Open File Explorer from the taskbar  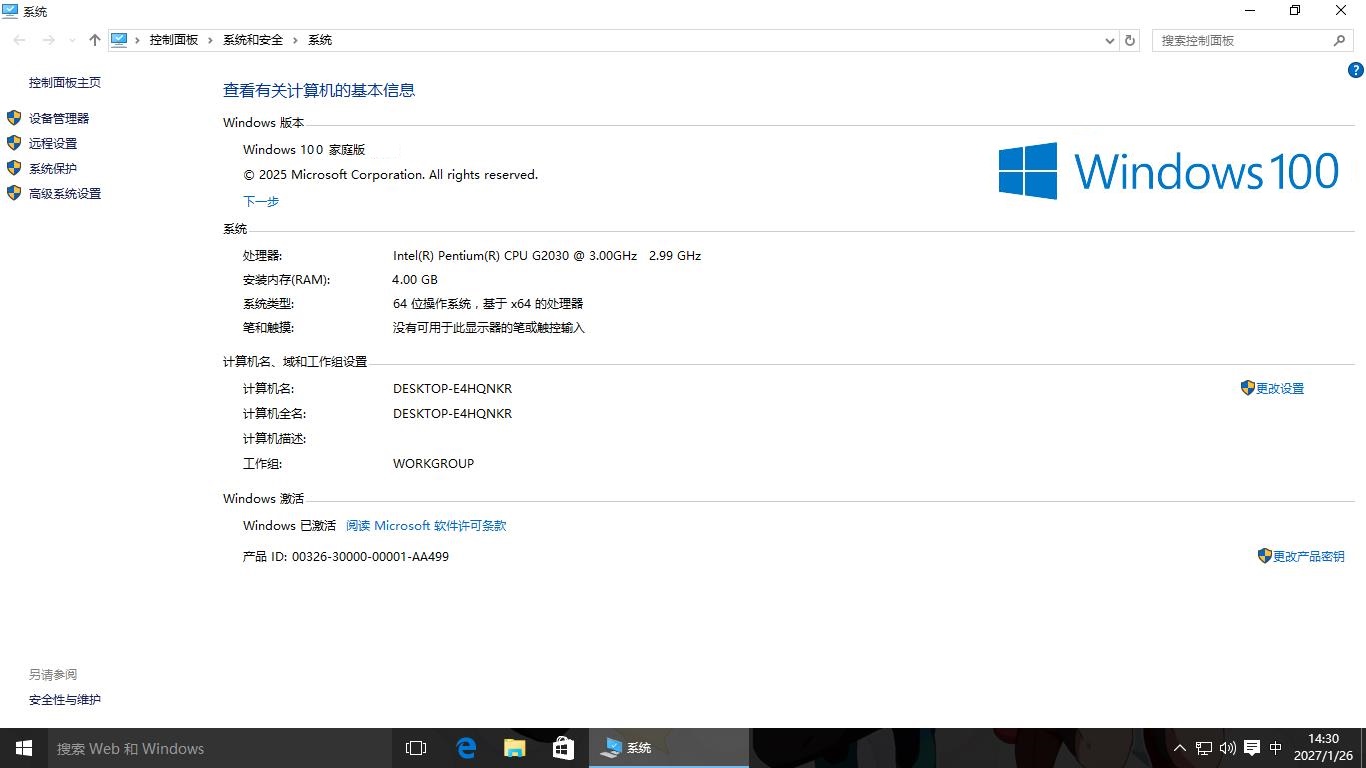(x=514, y=748)
